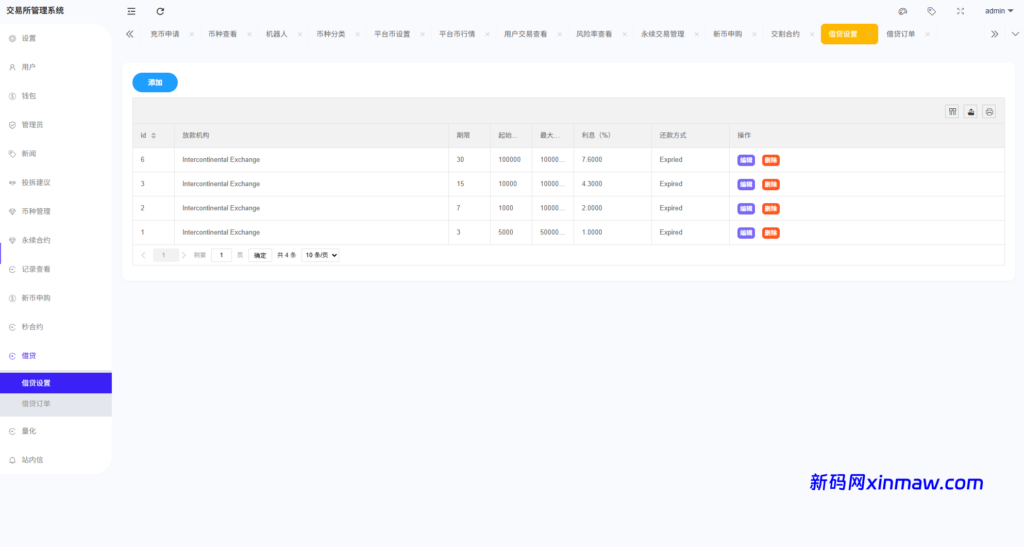Open the table column filter icon
1024x547 pixels.
(x=952, y=112)
